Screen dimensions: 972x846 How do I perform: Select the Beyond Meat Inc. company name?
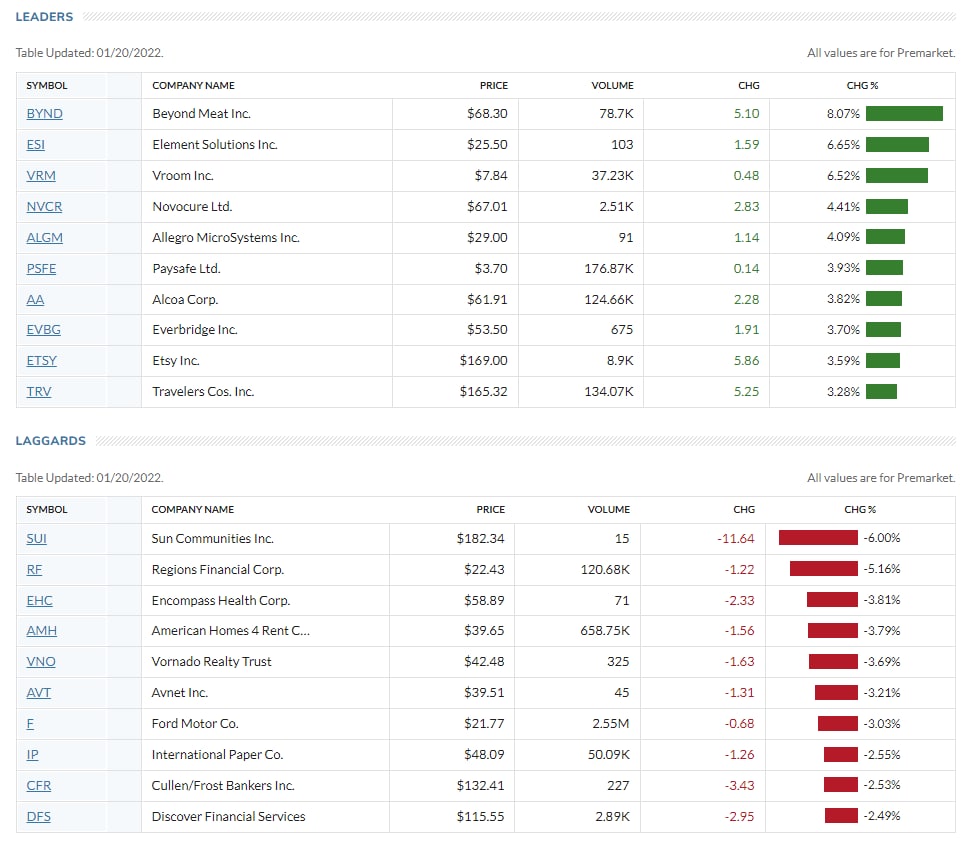(201, 114)
